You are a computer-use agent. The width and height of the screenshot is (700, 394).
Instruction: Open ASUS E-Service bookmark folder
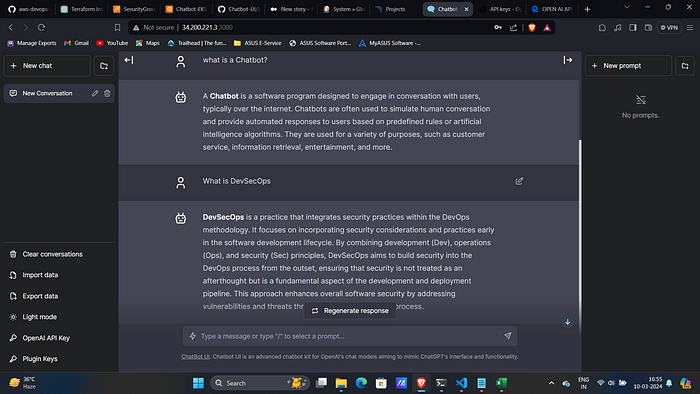click(x=258, y=43)
